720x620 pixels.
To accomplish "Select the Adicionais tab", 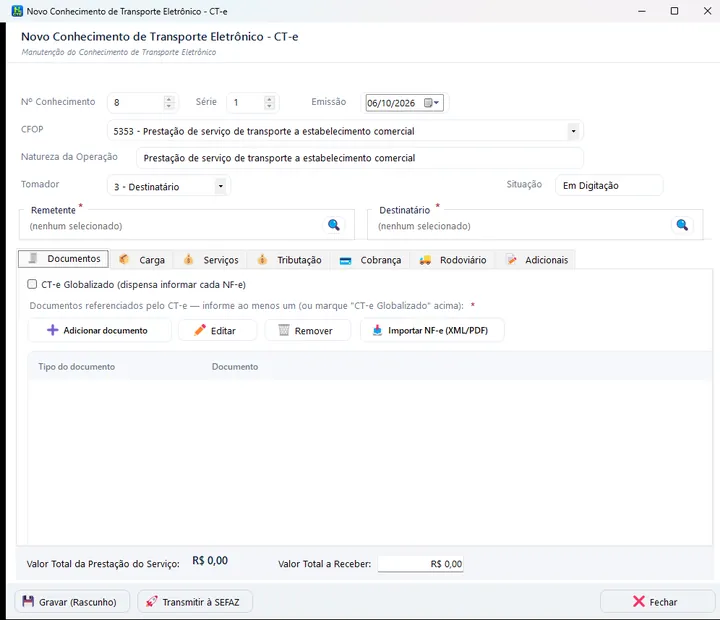I will 537,260.
